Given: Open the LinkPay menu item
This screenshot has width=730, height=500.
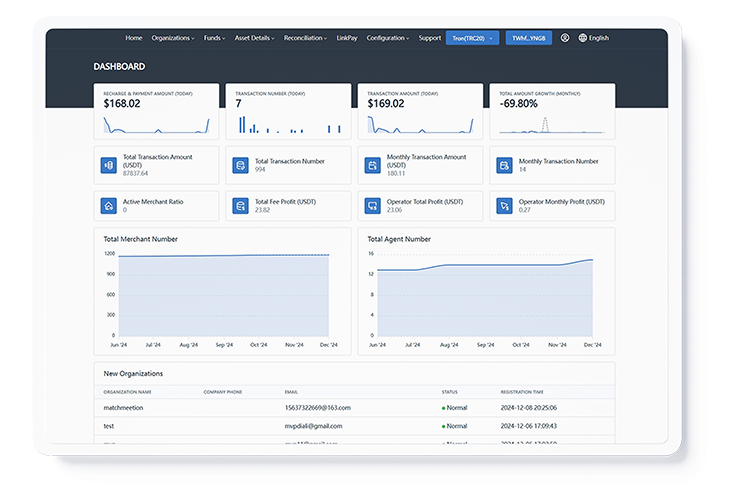Looking at the screenshot, I should click(347, 38).
